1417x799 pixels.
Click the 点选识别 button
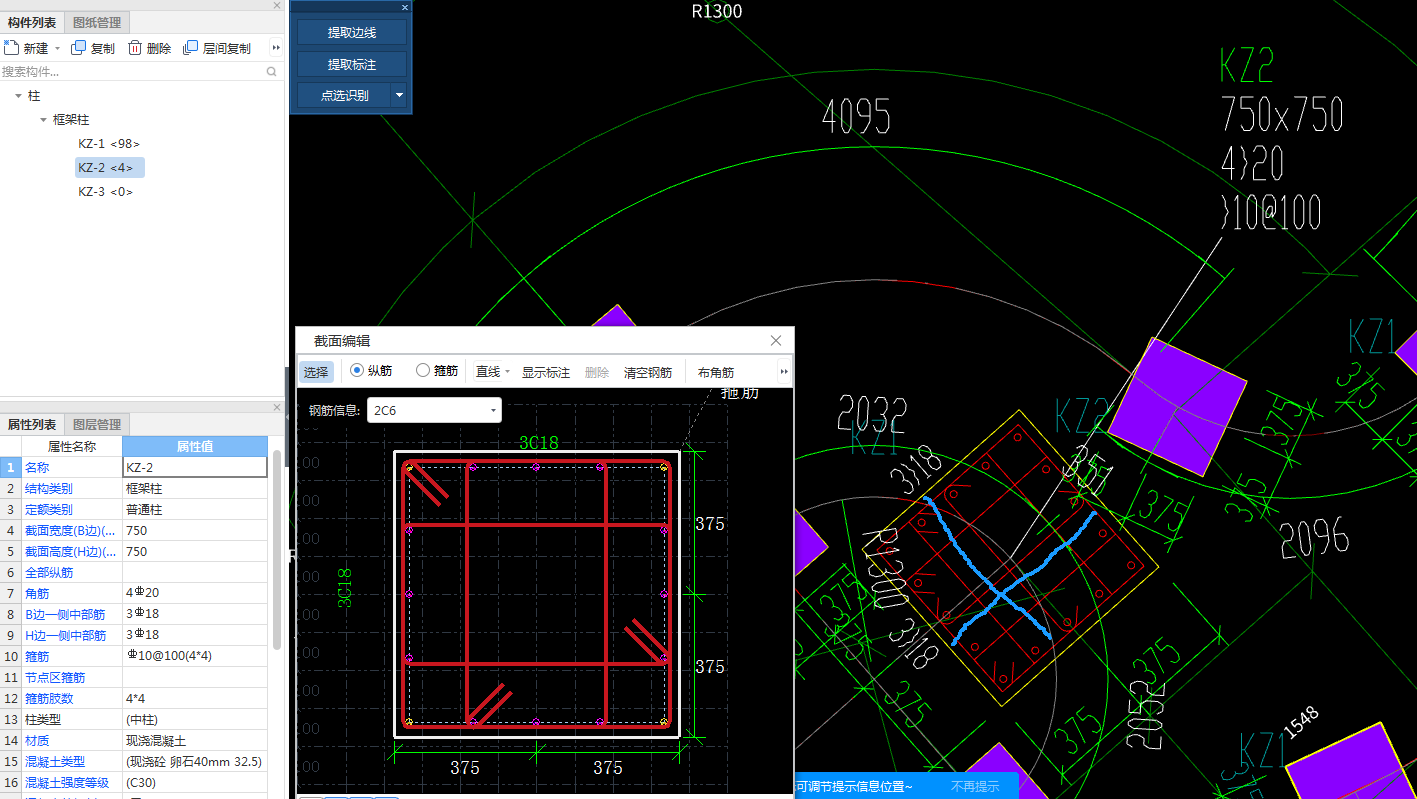344,96
